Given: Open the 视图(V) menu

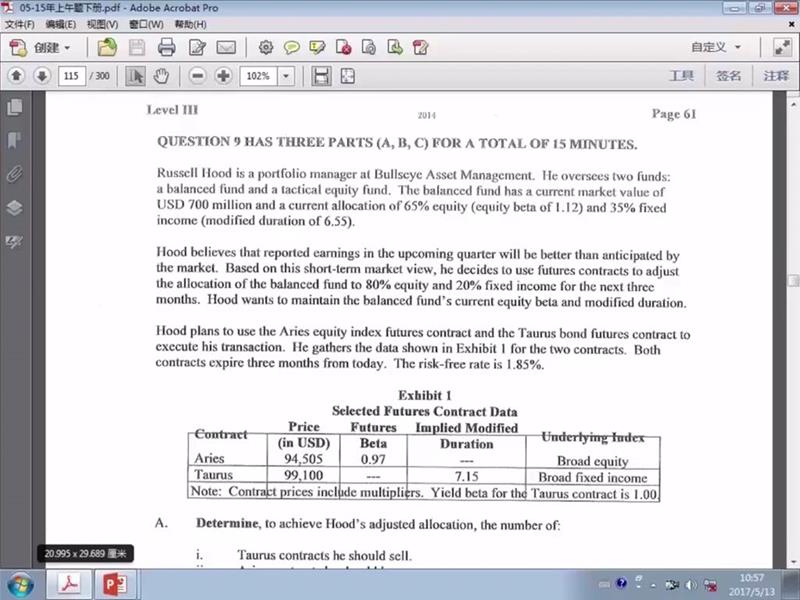Looking at the screenshot, I should click(x=103, y=24).
